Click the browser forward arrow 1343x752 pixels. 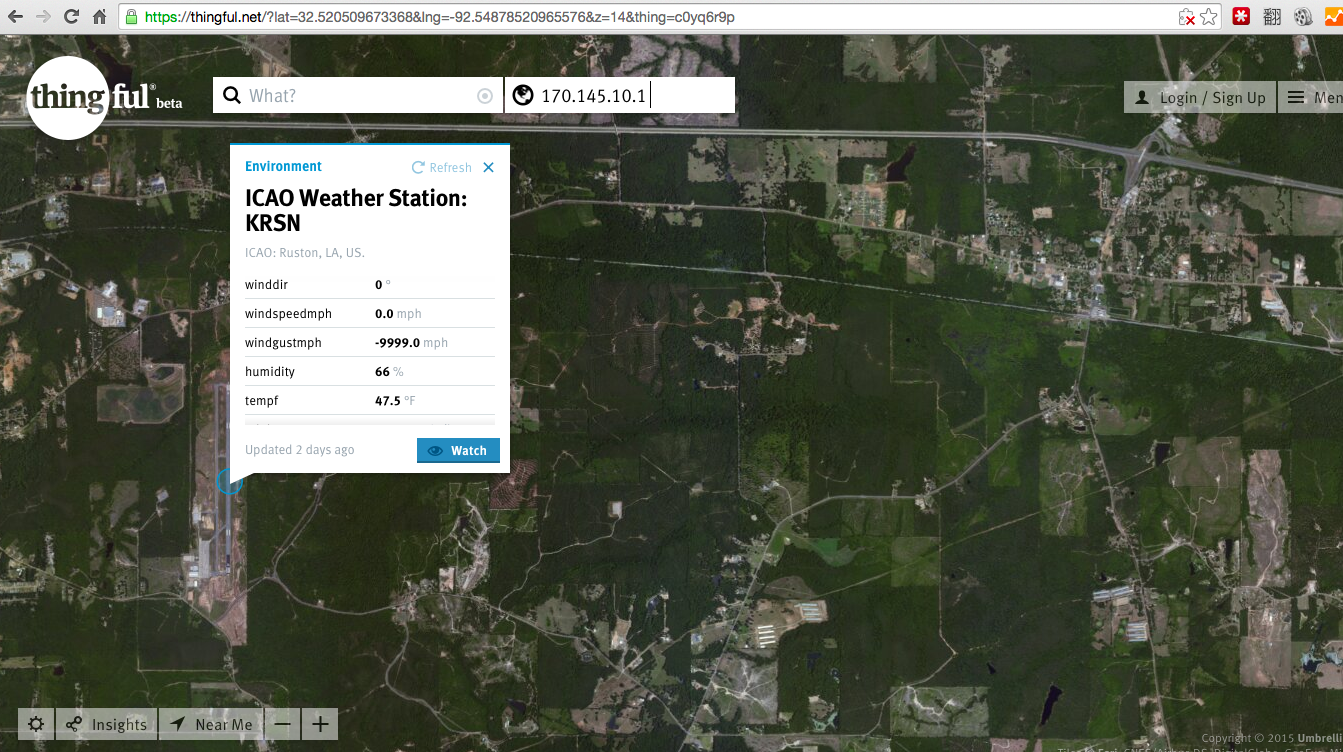coord(43,17)
